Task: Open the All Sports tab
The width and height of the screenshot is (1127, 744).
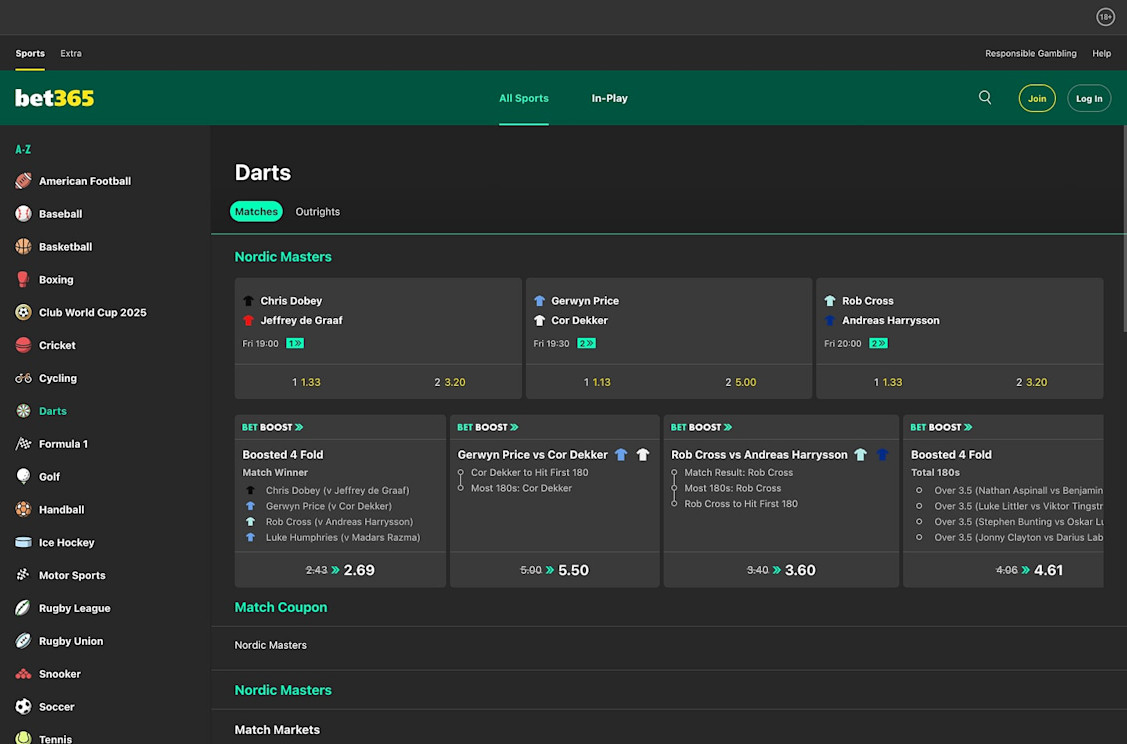Action: point(524,98)
